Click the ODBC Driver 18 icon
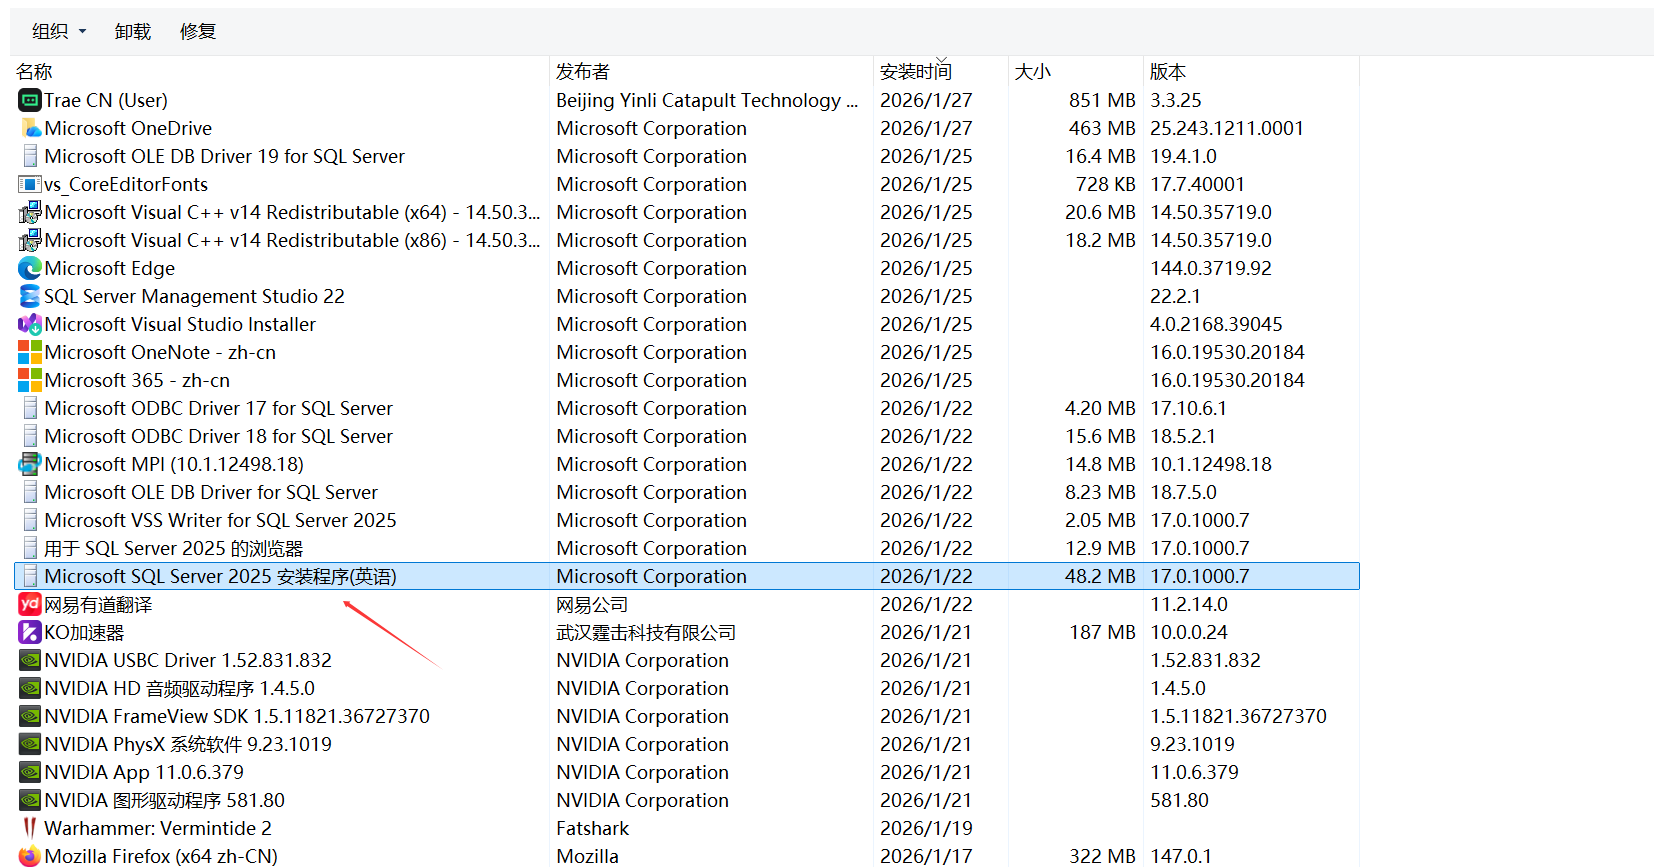 [30, 436]
